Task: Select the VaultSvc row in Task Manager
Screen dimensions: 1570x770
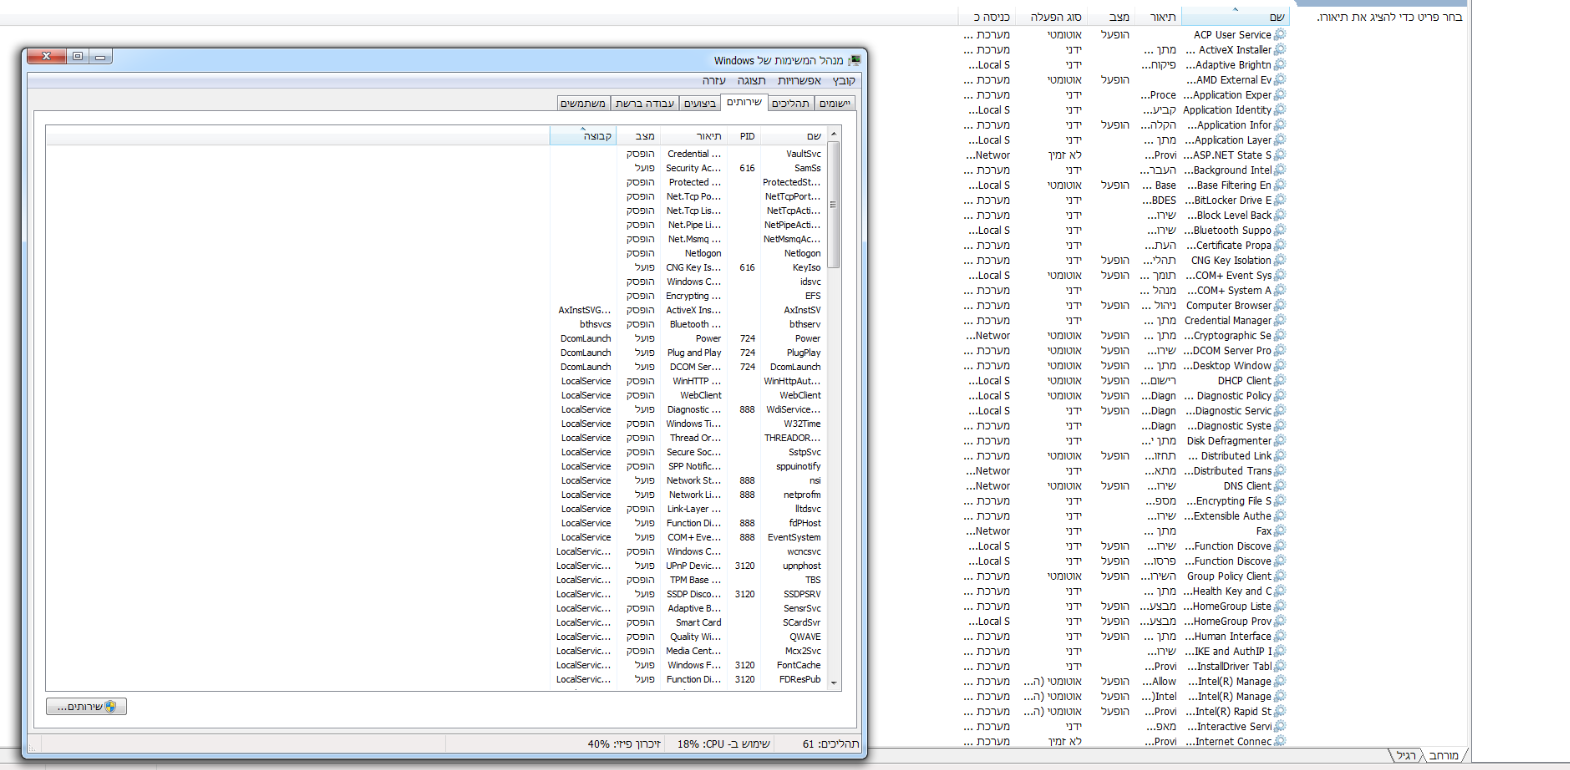Action: click(x=436, y=154)
